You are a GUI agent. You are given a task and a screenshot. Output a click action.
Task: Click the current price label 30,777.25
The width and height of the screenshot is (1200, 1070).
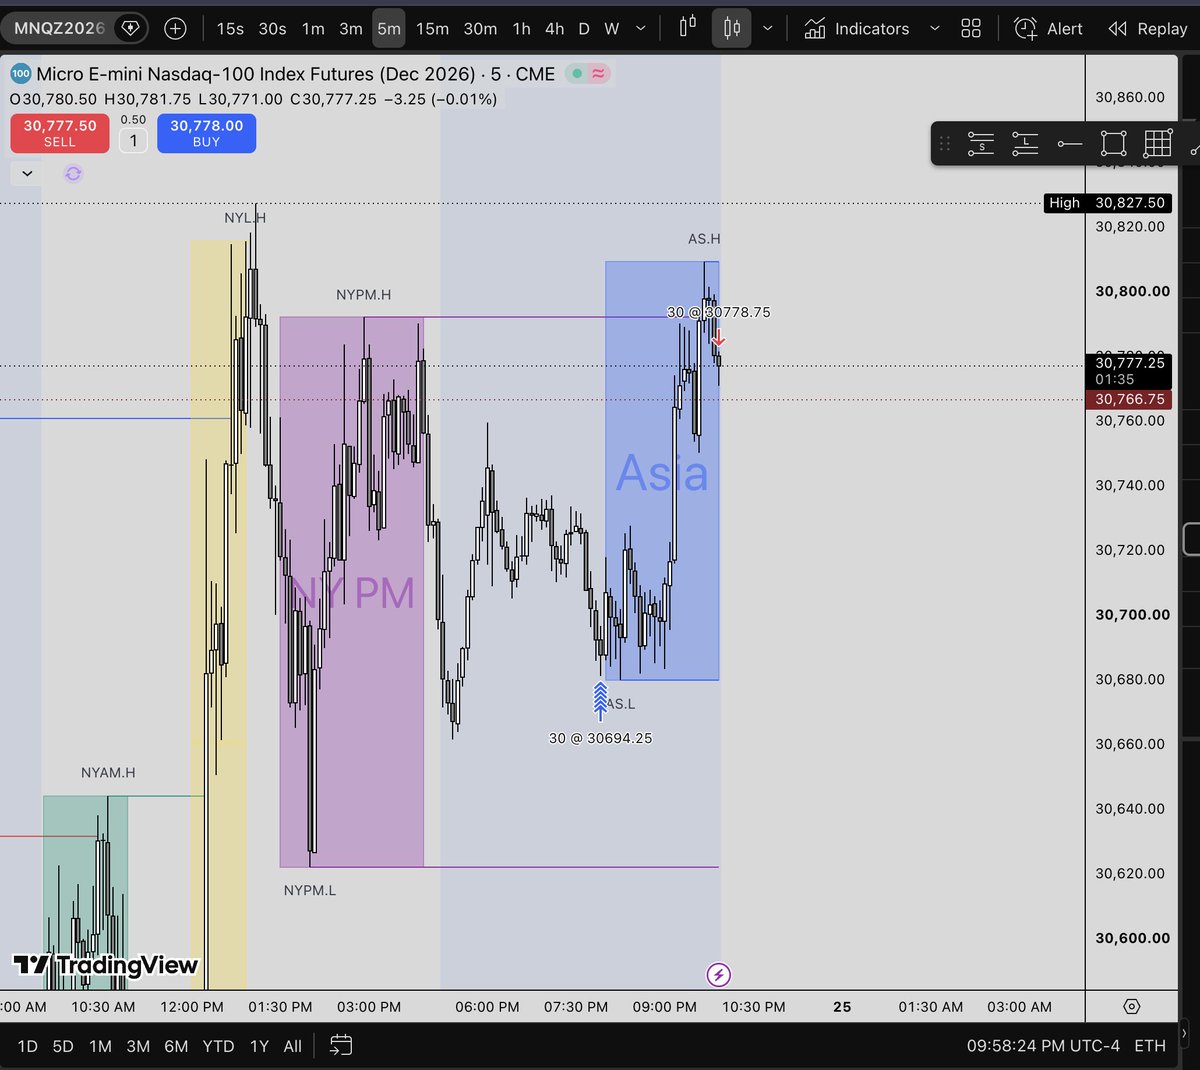tap(1128, 371)
